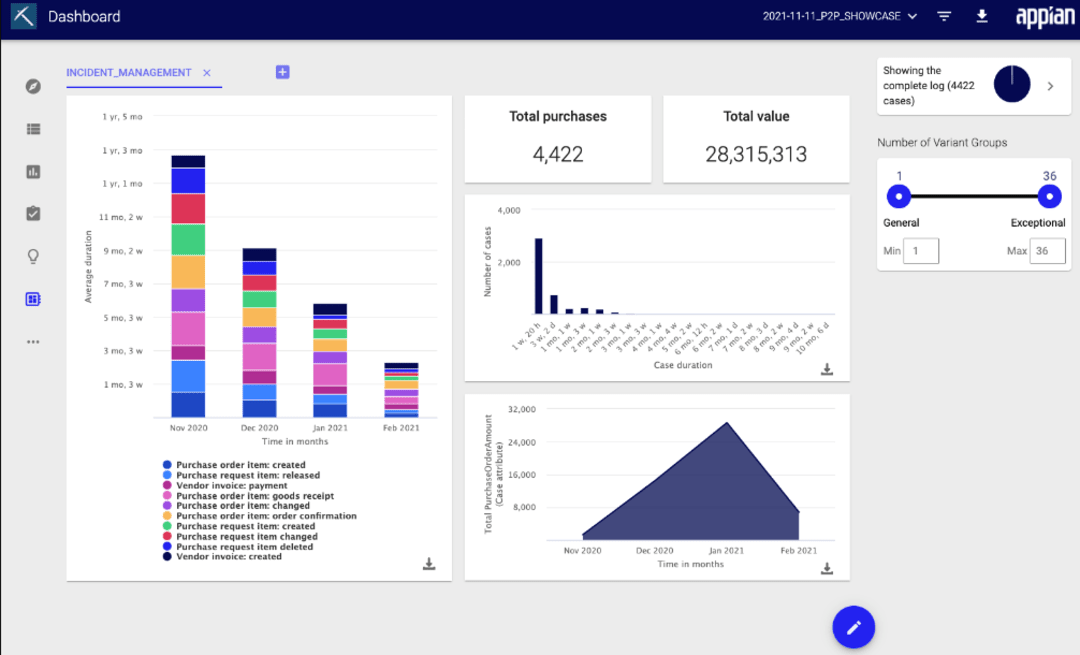The height and width of the screenshot is (655, 1080).
Task: Select the lightbulb insights icon in the sidebar
Action: pos(32,256)
